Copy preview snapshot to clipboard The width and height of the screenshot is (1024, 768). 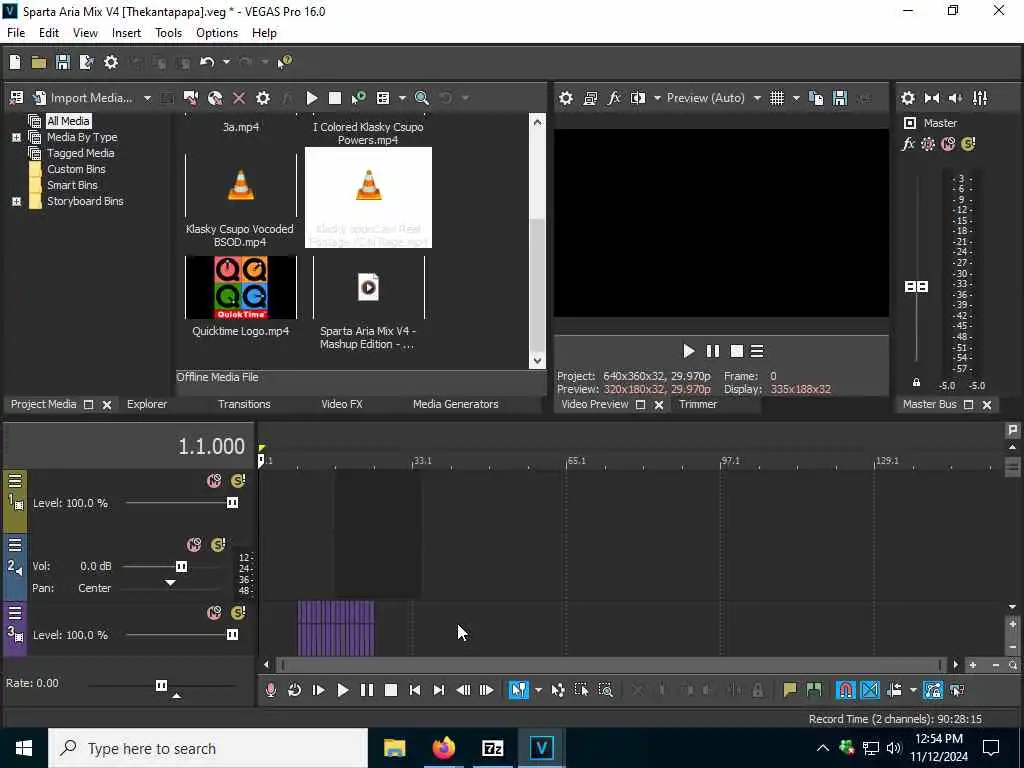pos(816,98)
